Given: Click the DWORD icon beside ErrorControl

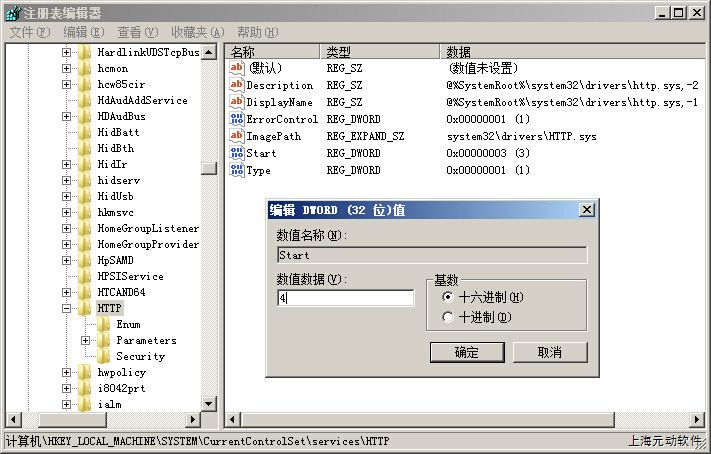Looking at the screenshot, I should pos(237,119).
